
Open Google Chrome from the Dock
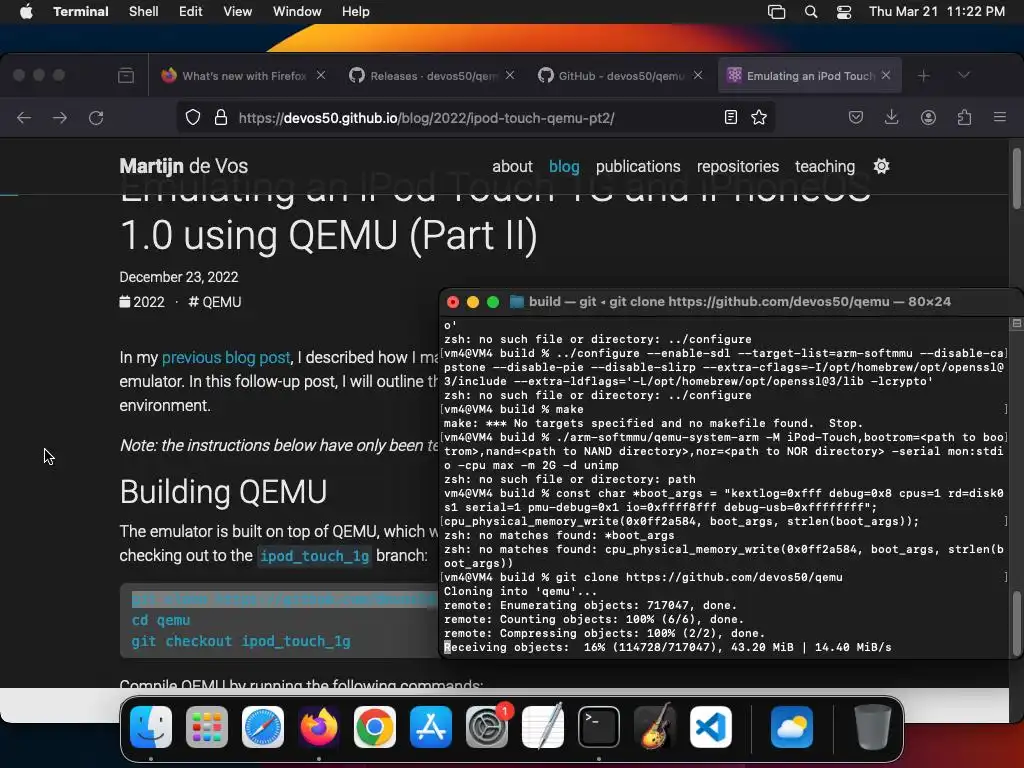click(375, 727)
